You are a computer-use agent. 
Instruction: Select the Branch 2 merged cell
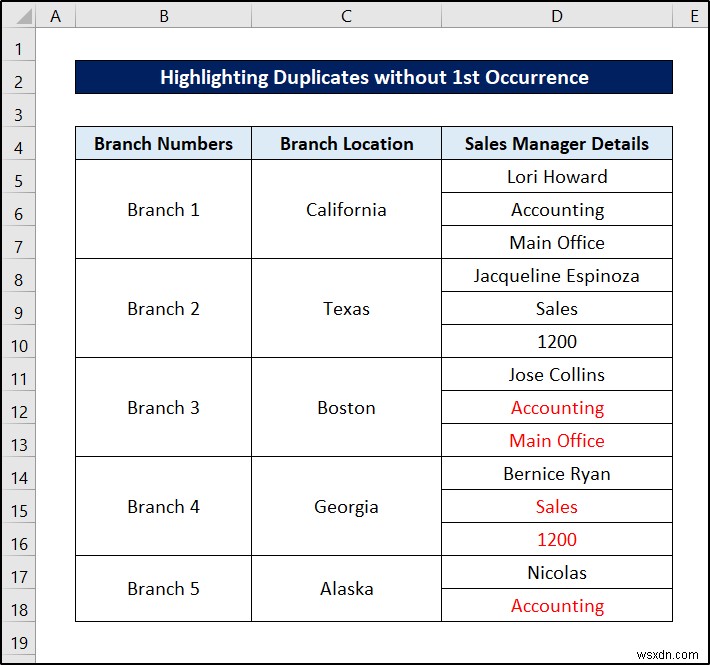pyautogui.click(x=163, y=309)
